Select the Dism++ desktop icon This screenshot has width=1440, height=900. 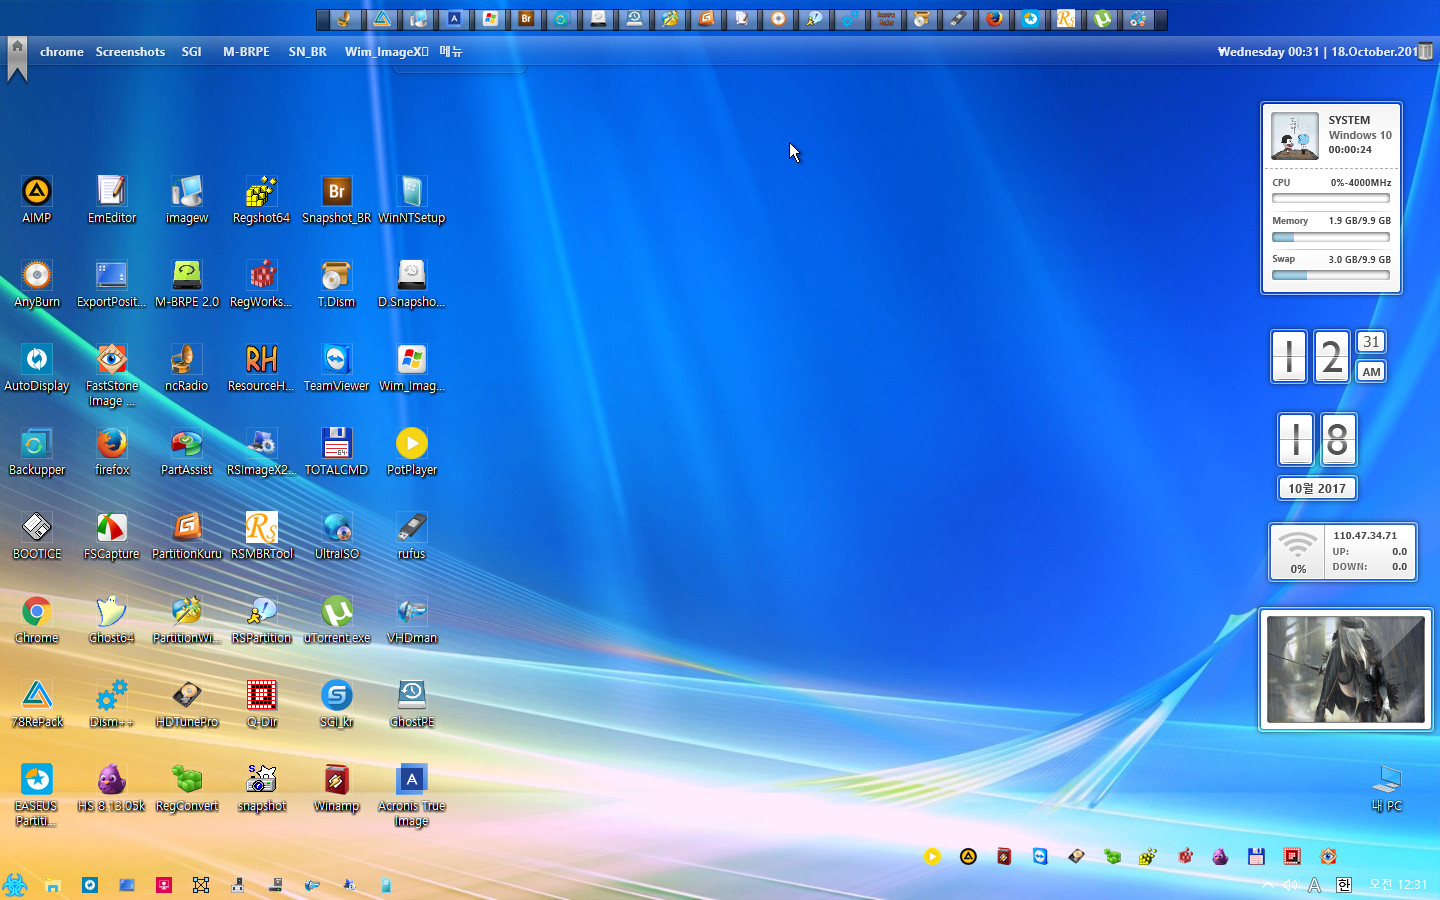tap(112, 703)
